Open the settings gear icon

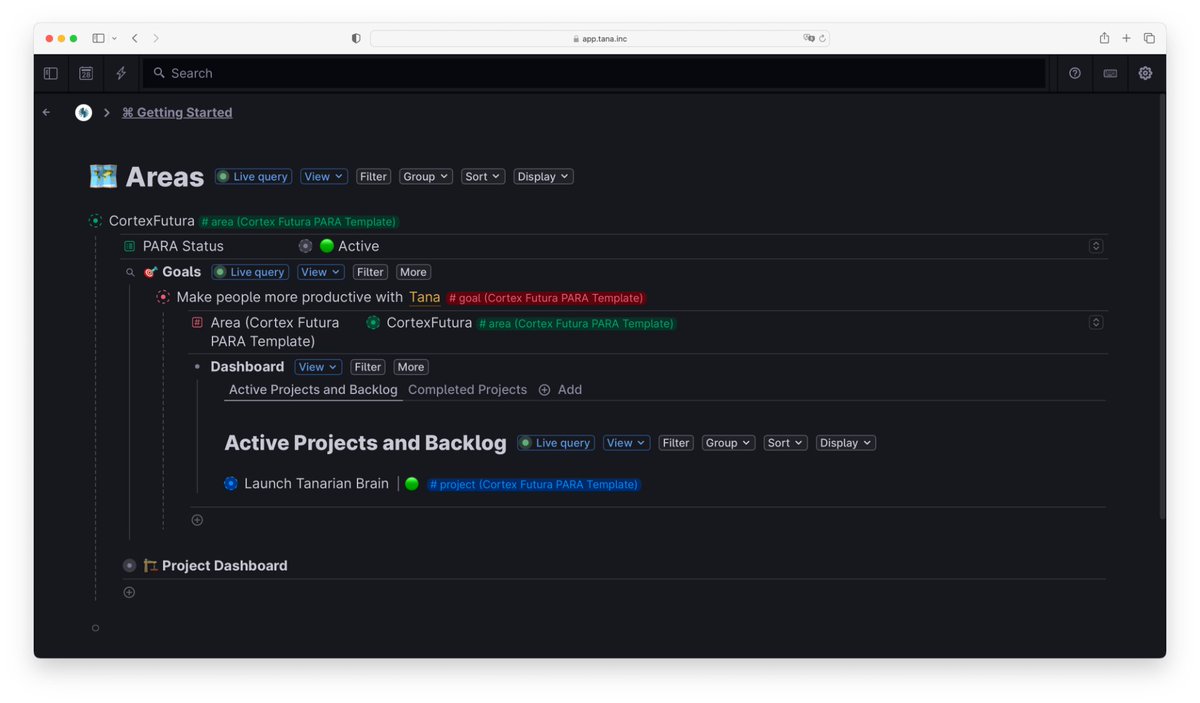(1145, 73)
